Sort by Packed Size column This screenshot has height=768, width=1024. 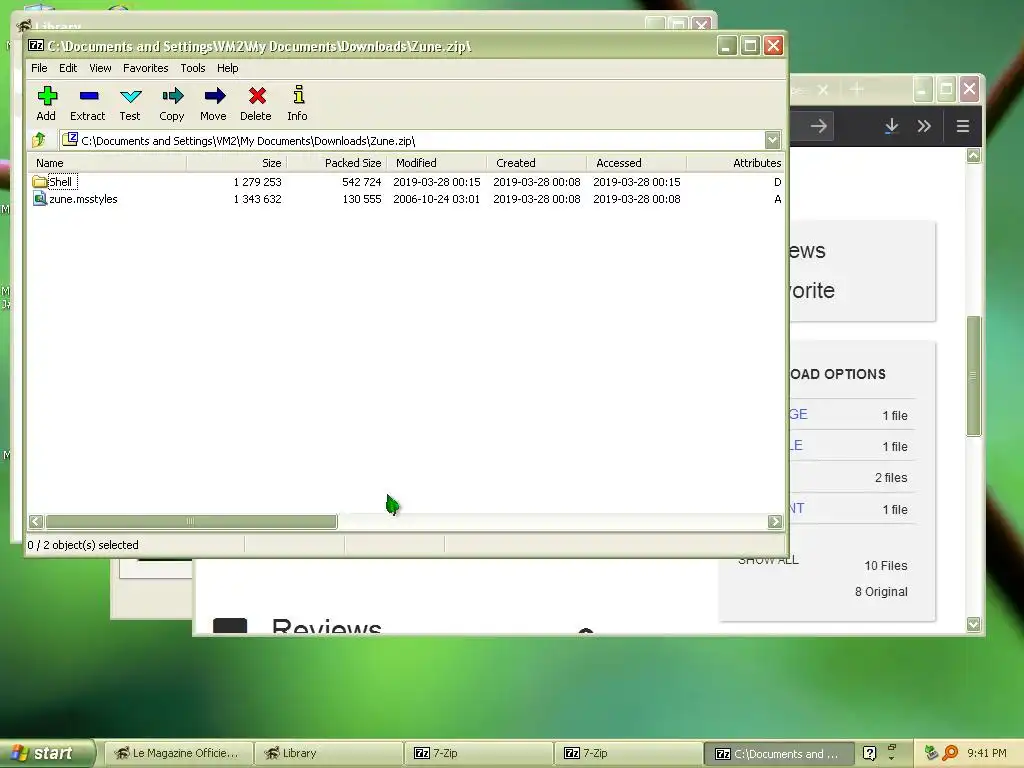pos(336,163)
